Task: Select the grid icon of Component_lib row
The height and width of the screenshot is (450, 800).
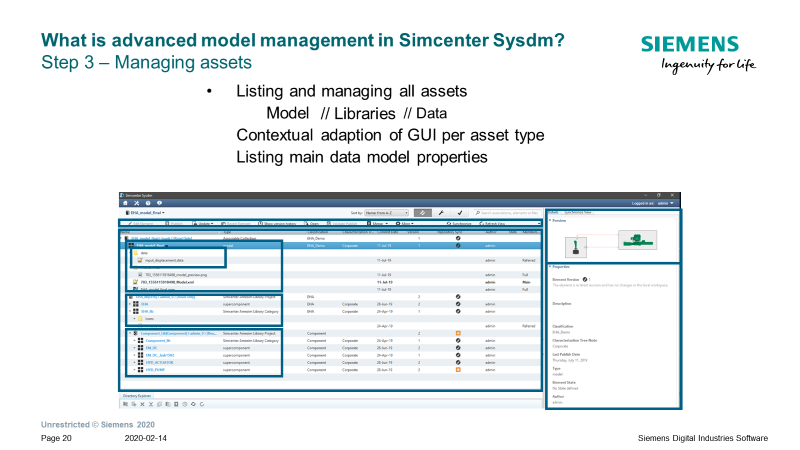Action: 140,340
